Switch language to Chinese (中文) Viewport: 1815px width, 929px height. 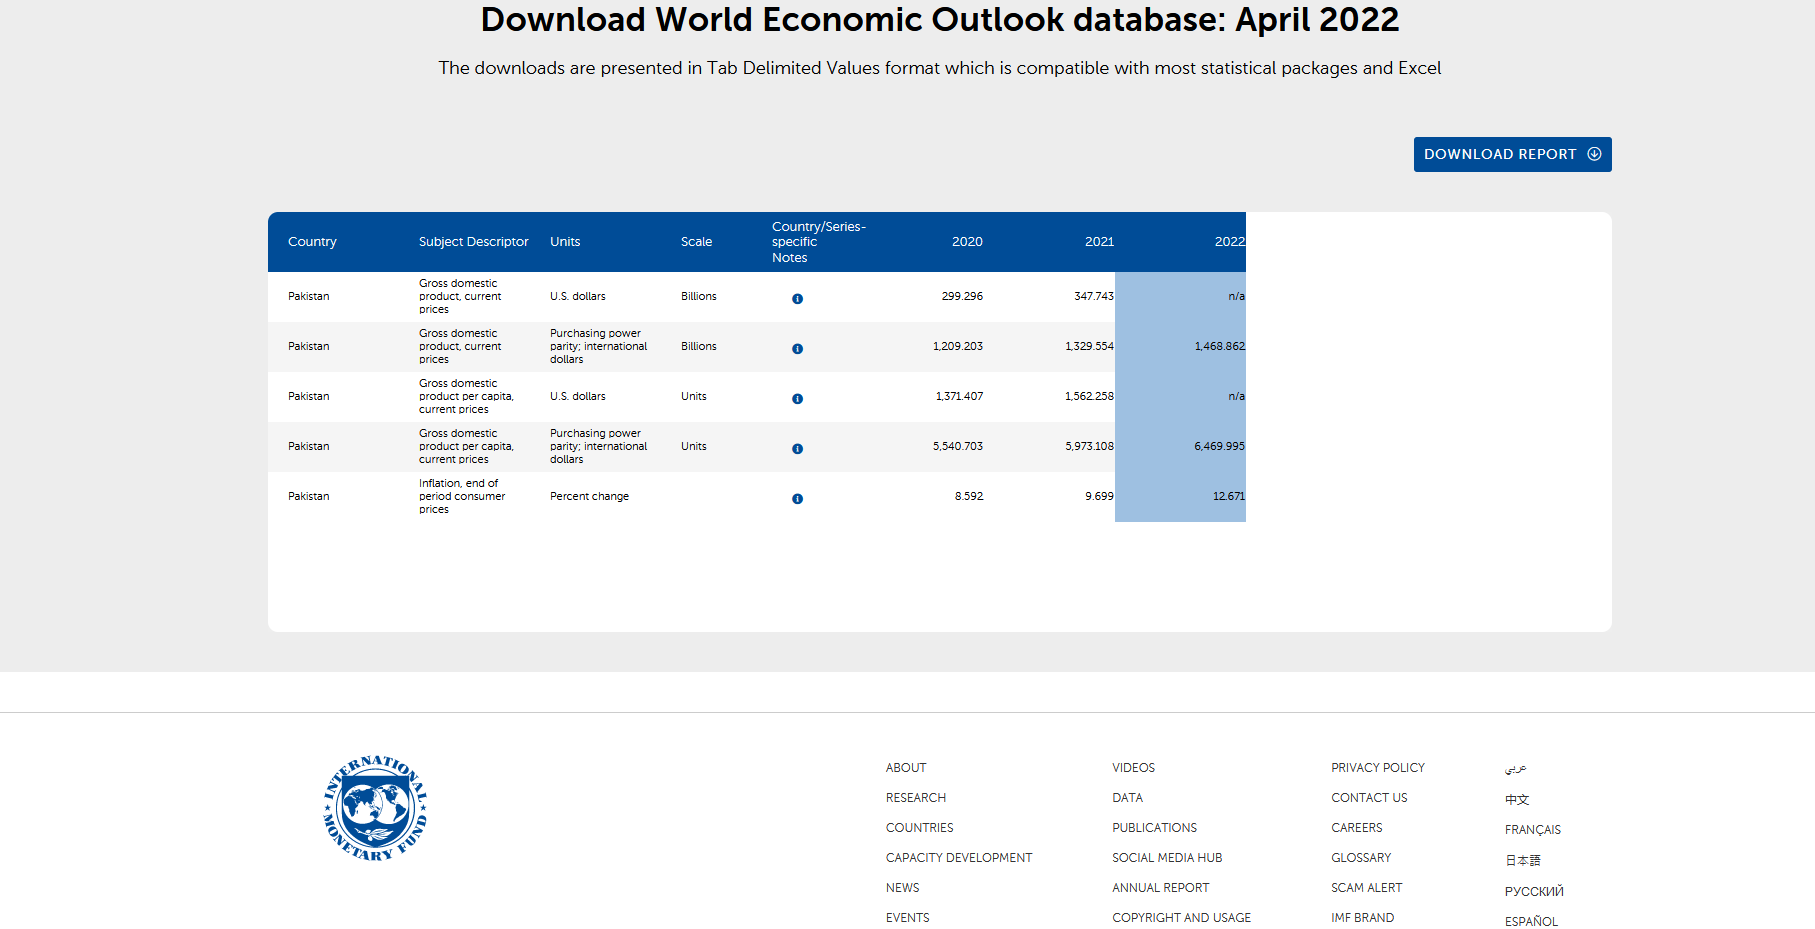pos(1517,799)
